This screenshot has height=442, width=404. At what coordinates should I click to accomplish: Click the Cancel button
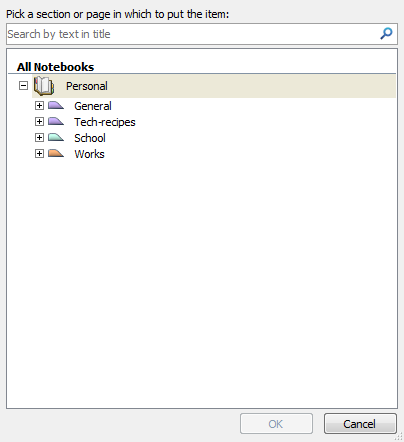[360, 424]
